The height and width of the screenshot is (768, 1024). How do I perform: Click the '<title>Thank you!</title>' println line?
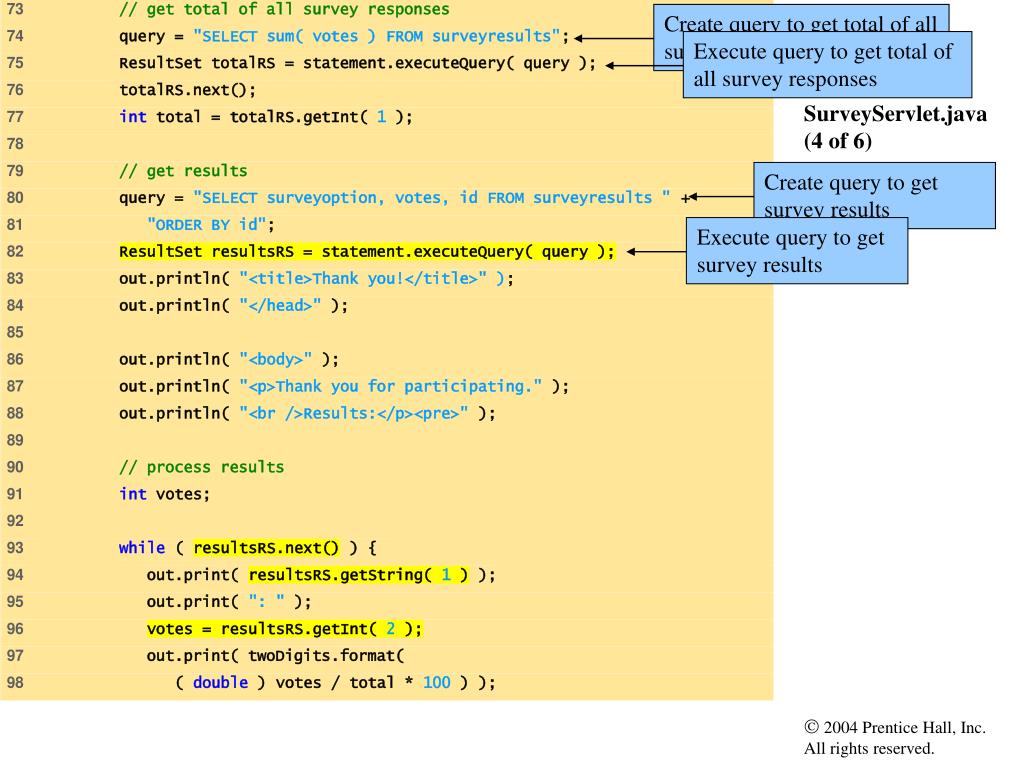click(316, 278)
